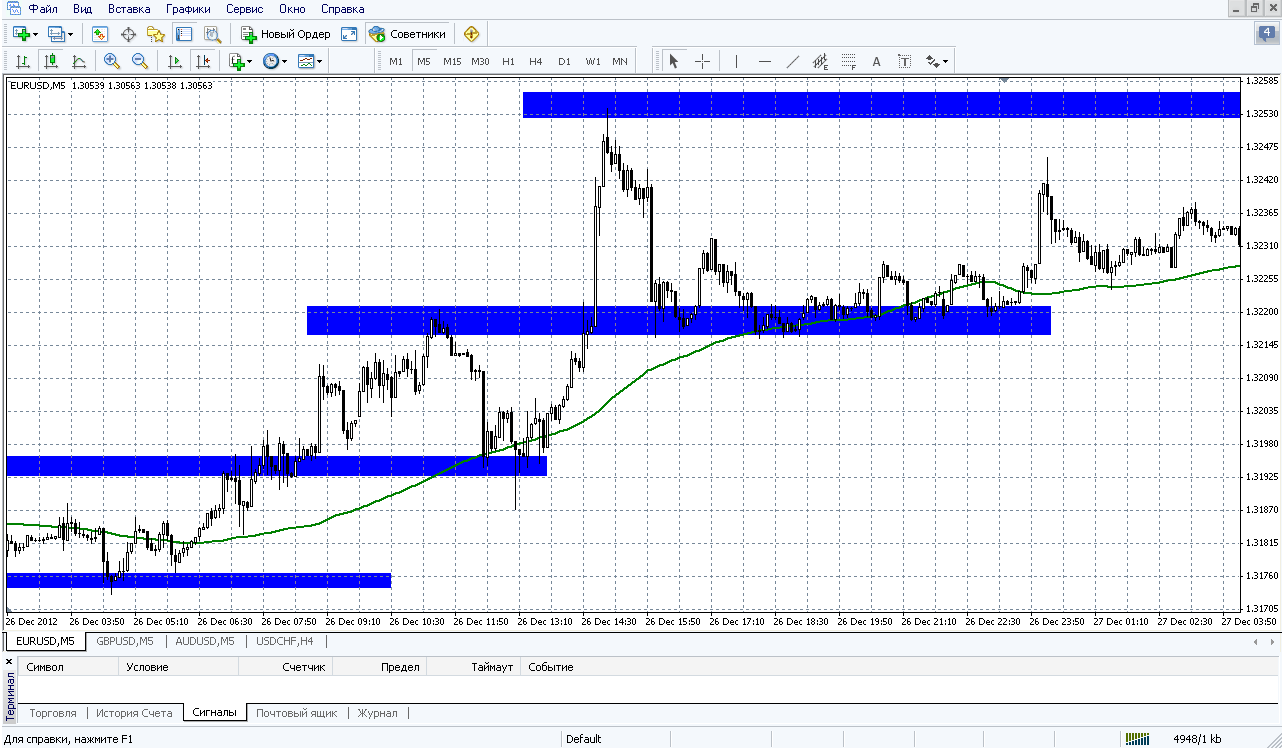Open the new chart dropdown
Image resolution: width=1286 pixels, height=748 pixels.
coord(25,34)
